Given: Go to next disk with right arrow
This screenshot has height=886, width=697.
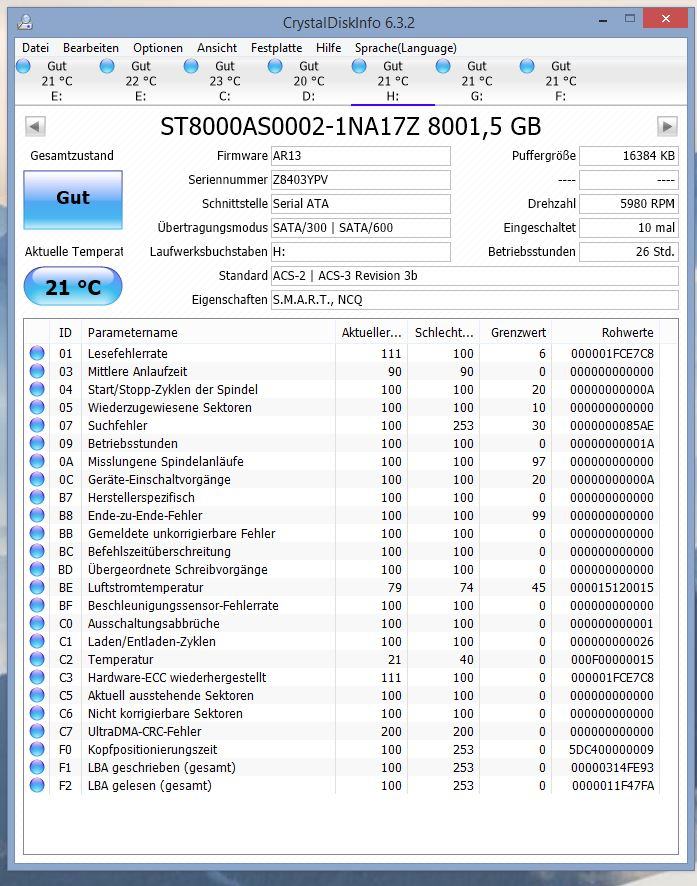Looking at the screenshot, I should pyautogui.click(x=667, y=126).
